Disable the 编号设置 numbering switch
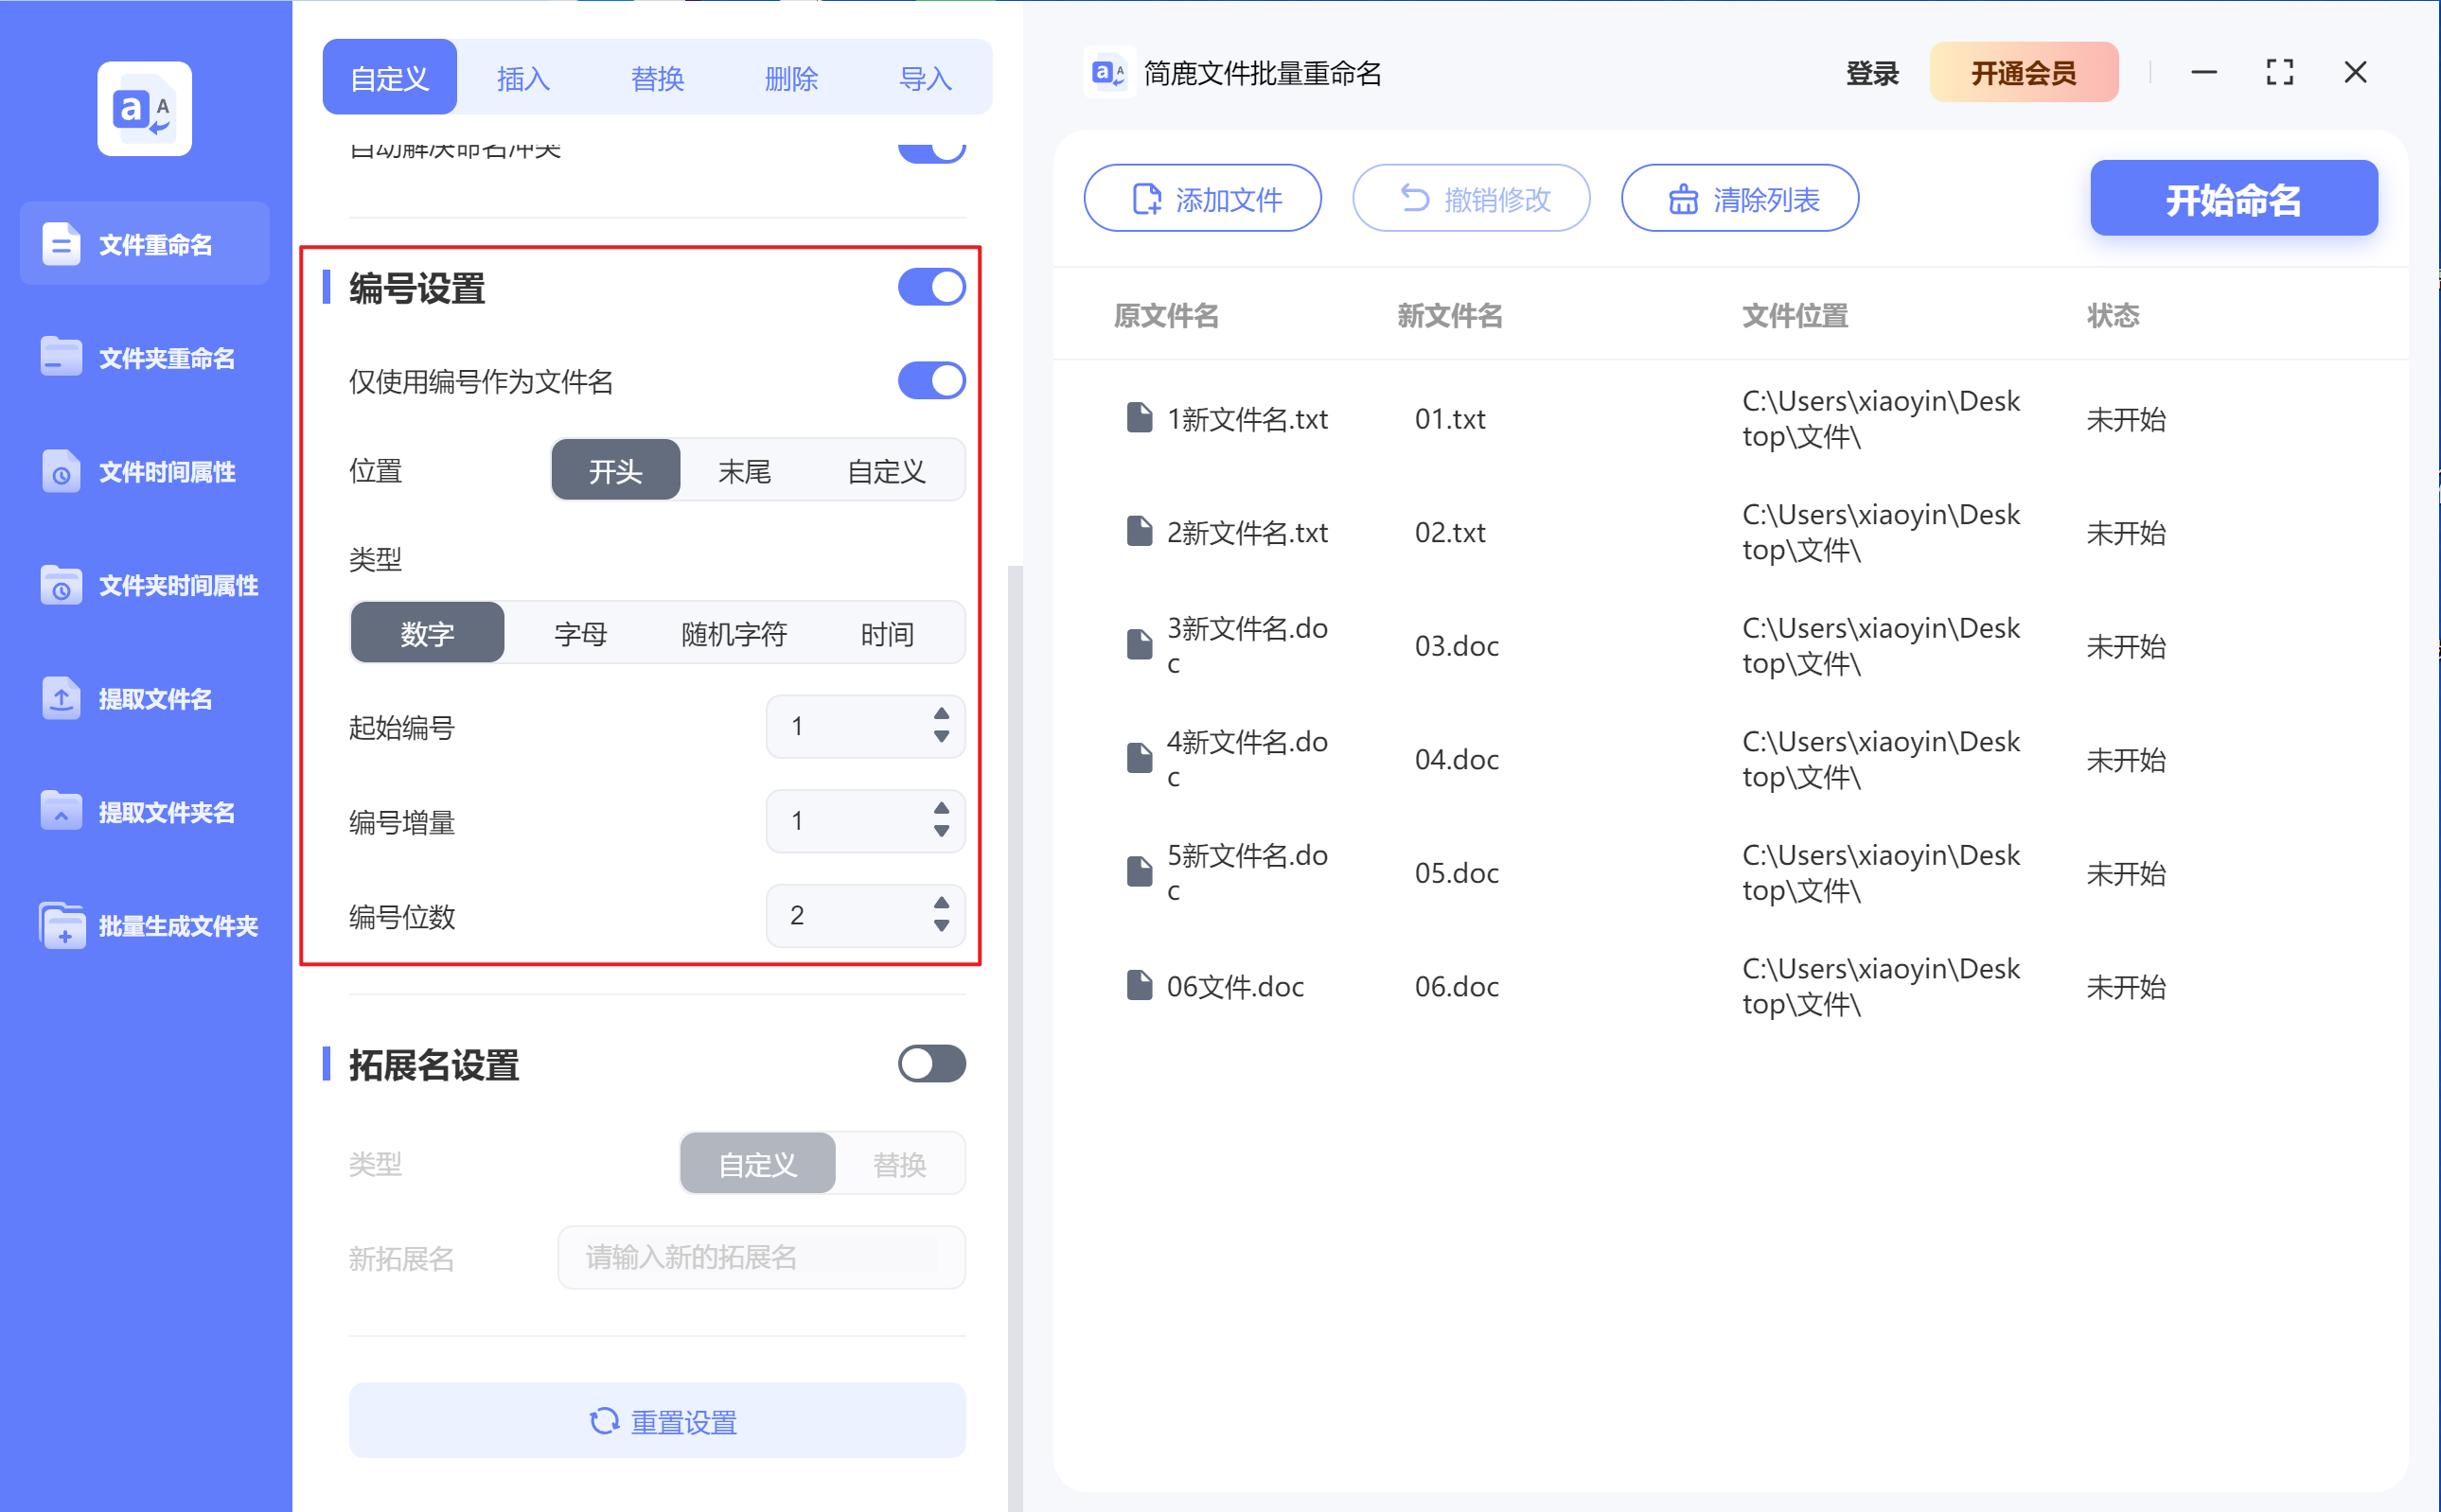 931,287
